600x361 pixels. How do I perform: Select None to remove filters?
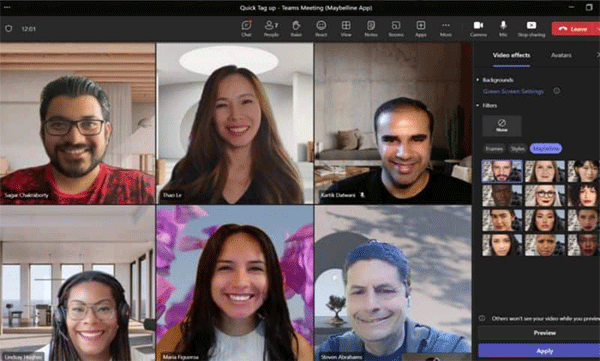tap(502, 126)
